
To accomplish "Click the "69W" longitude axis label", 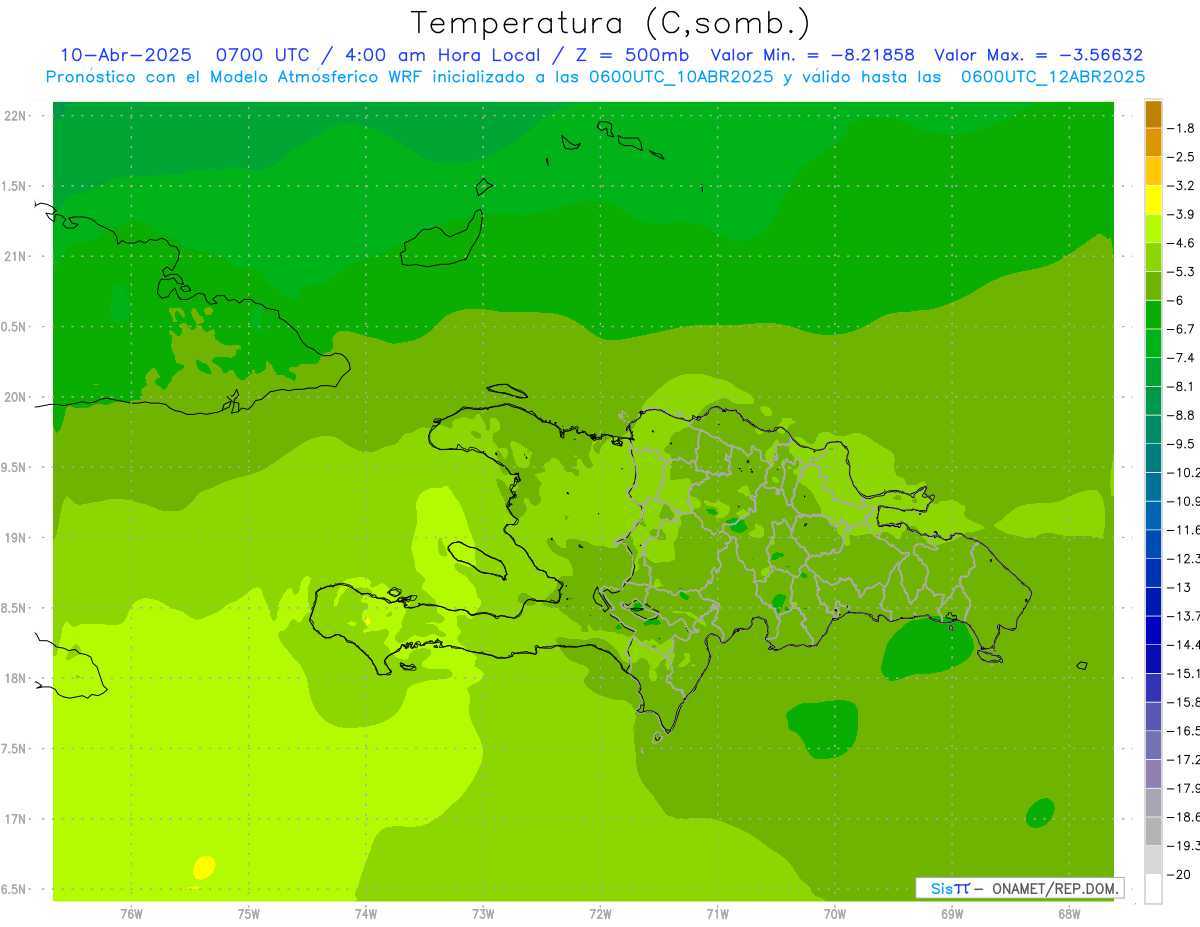I will point(952,913).
